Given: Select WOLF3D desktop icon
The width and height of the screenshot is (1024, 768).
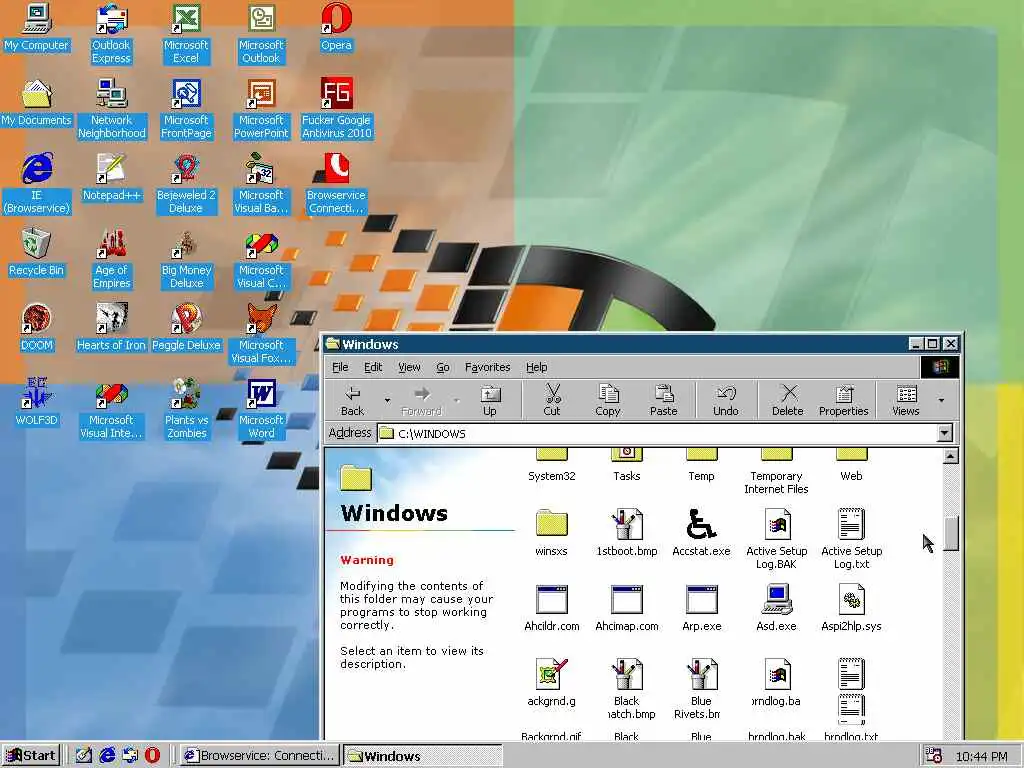Looking at the screenshot, I should point(36,403).
